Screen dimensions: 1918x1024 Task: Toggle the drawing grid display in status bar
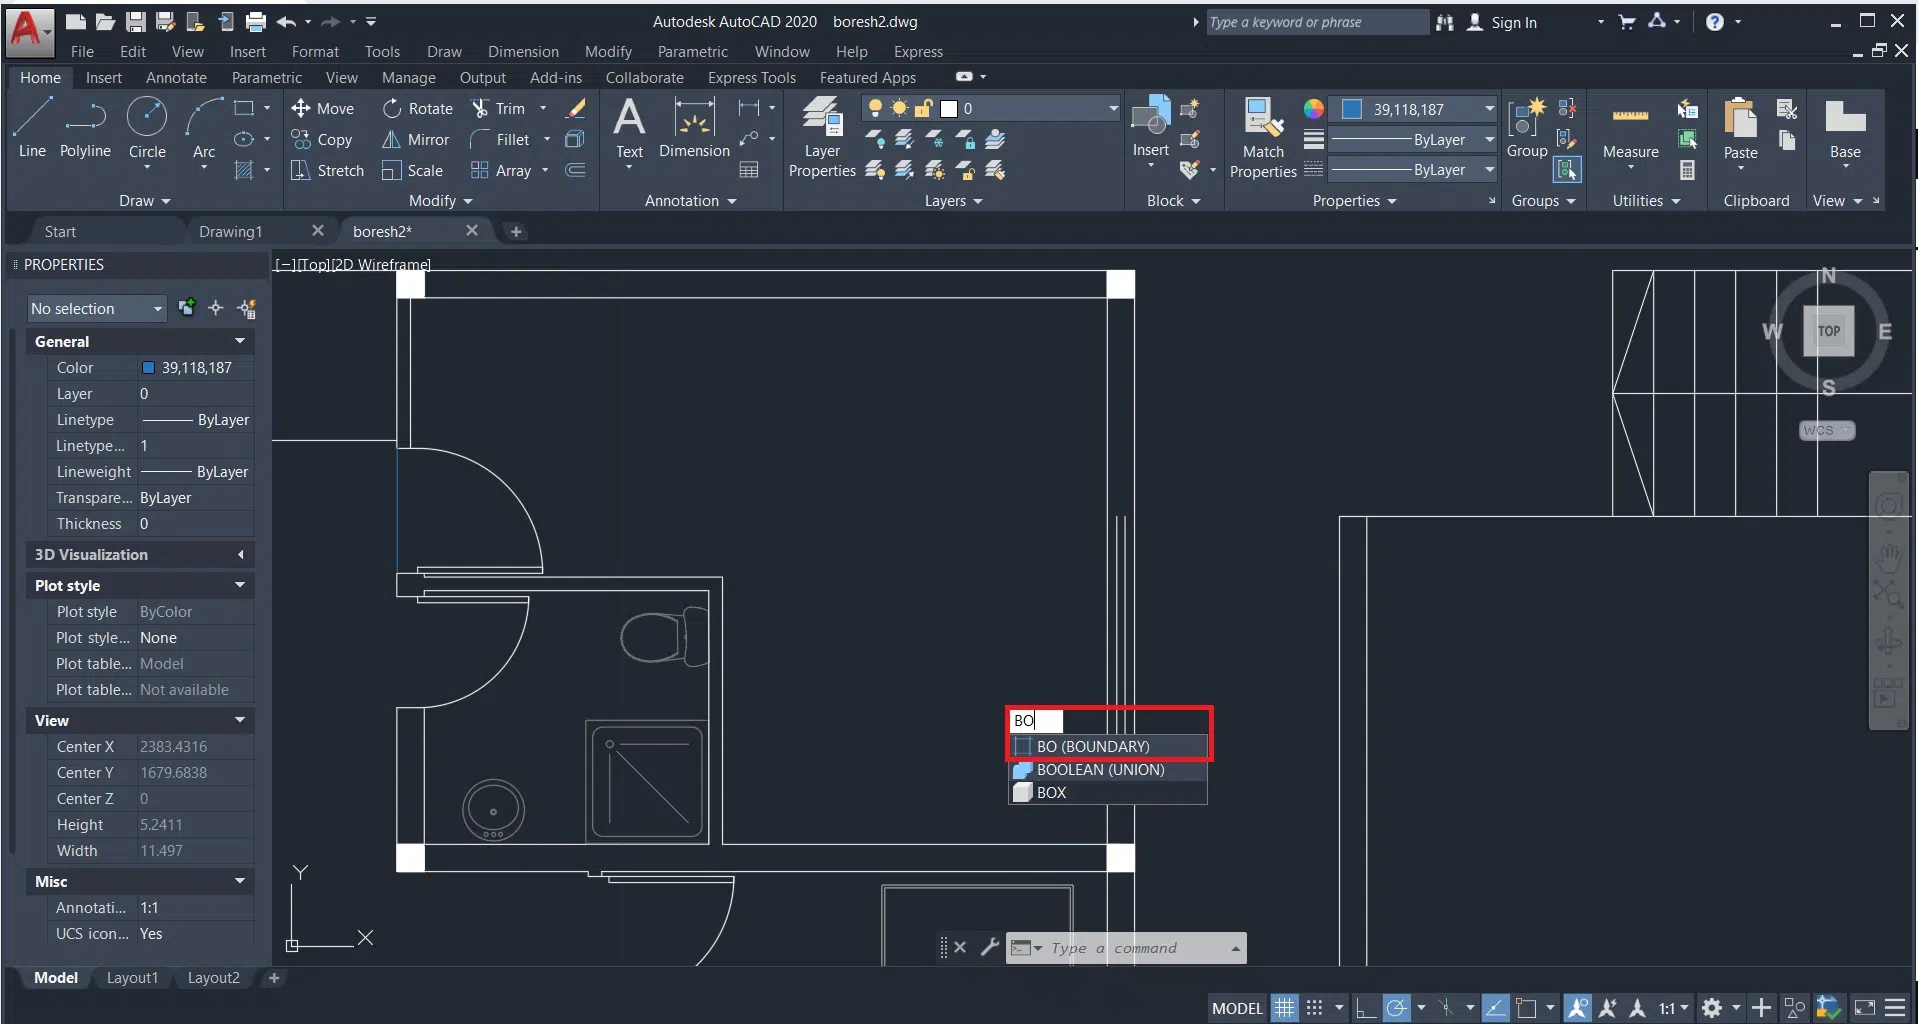(1284, 1007)
